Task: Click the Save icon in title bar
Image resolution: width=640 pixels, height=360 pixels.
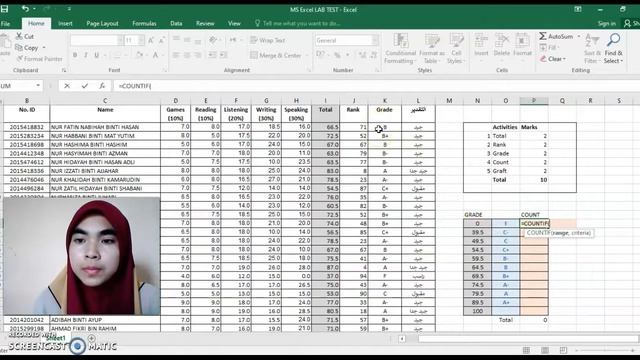Action: coord(4,9)
